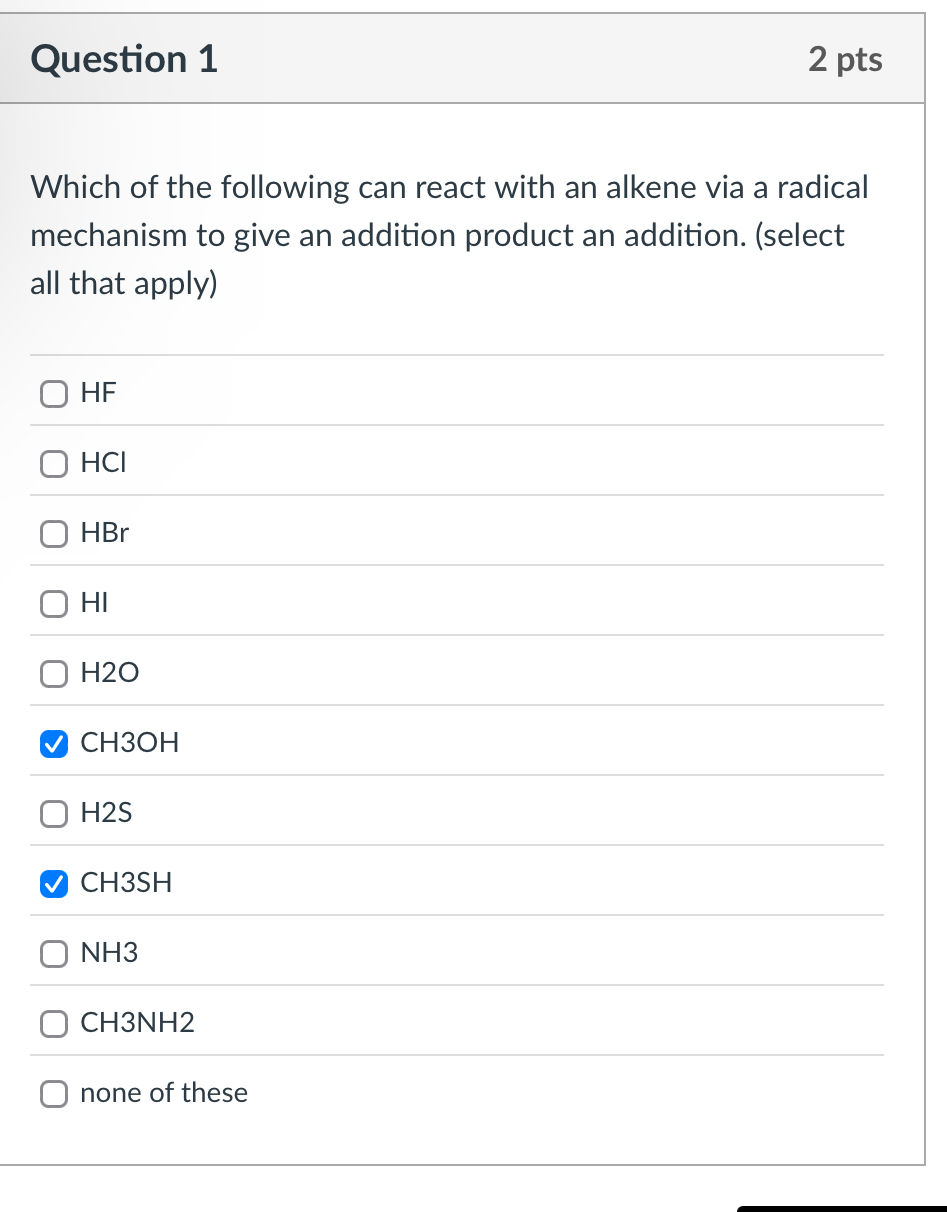947x1212 pixels.
Task: Select the H2S option
Action: (54, 813)
